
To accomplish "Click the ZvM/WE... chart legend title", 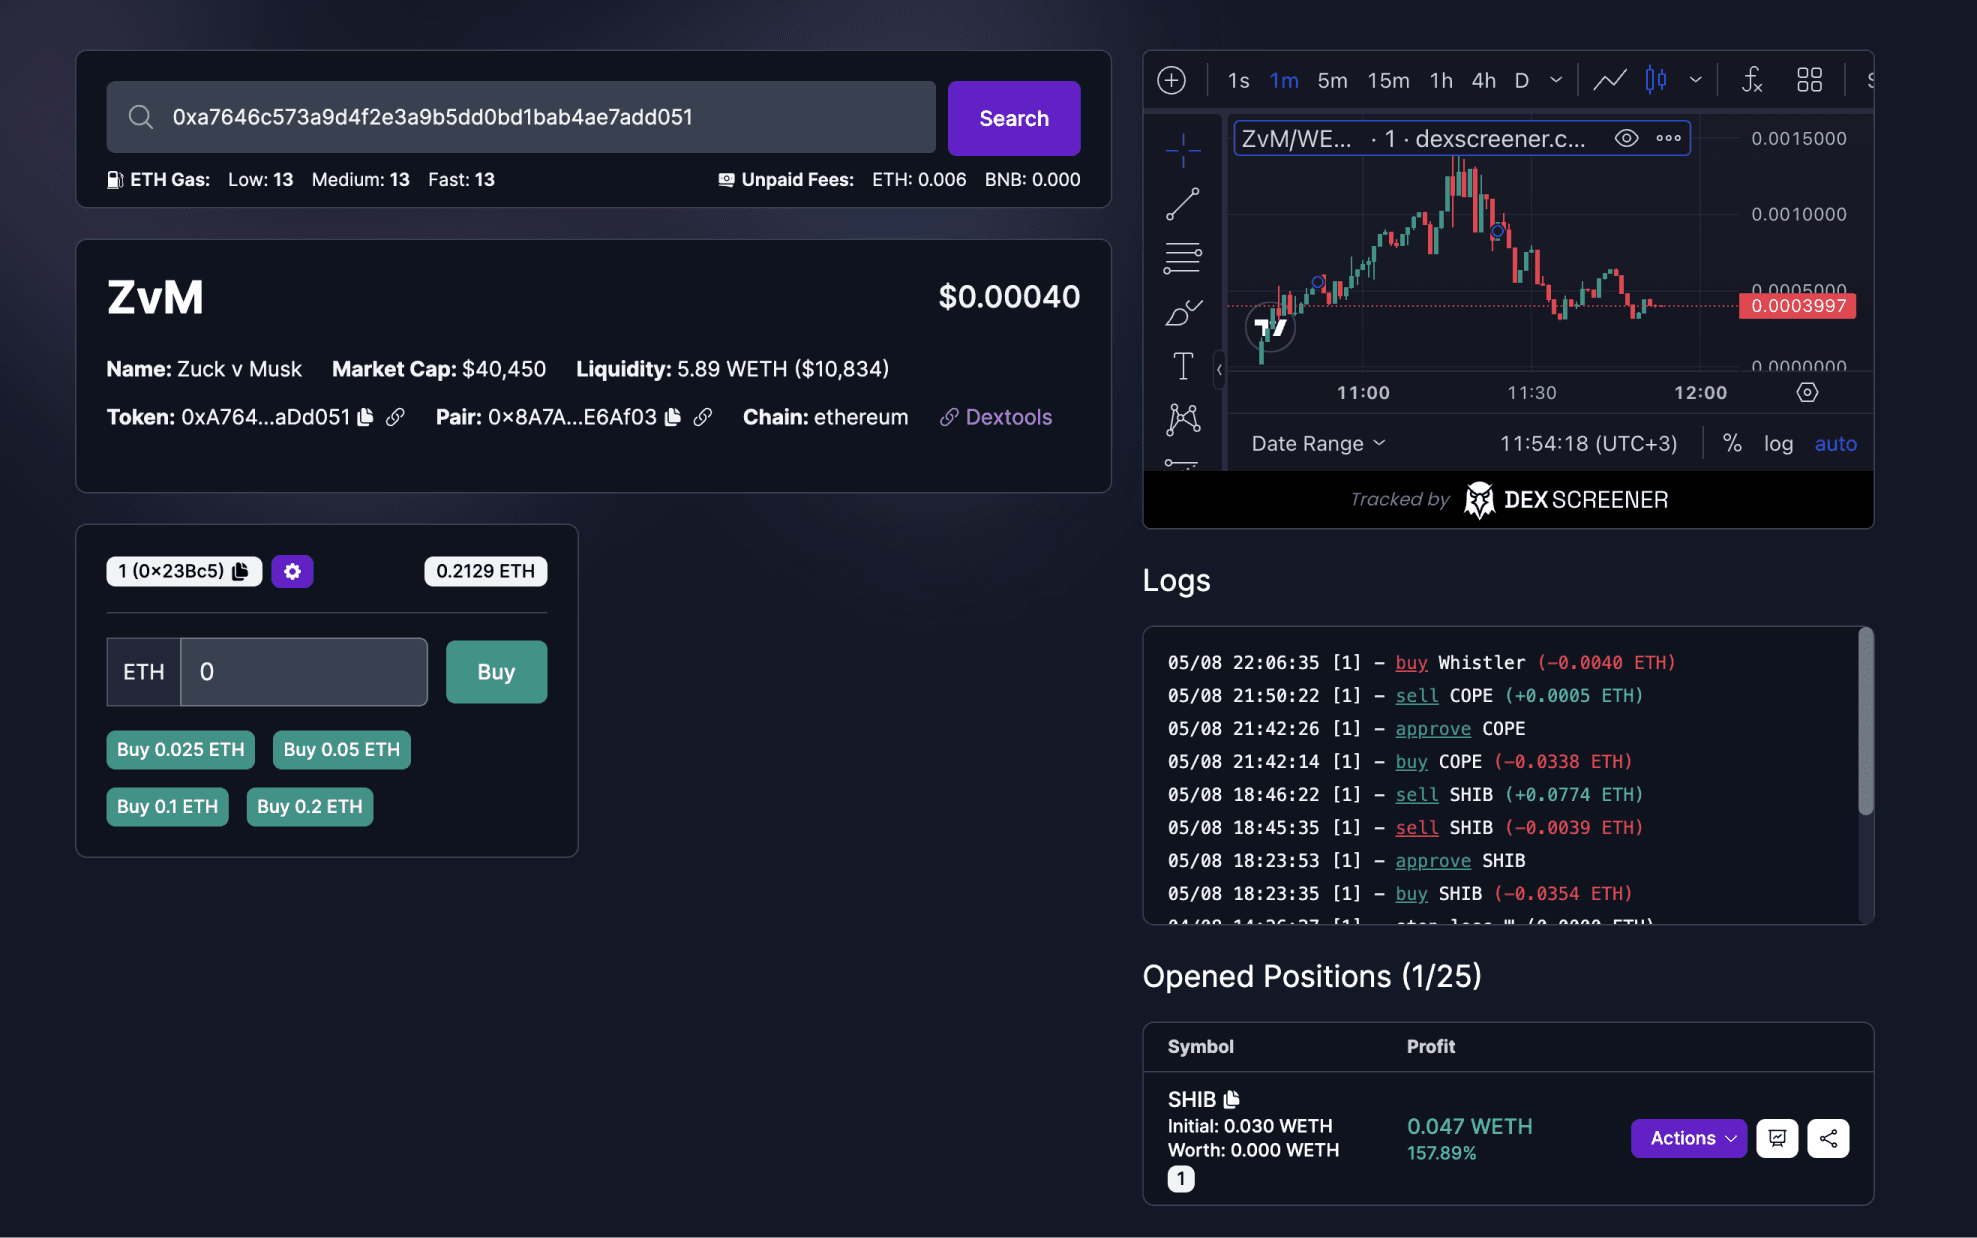I will [x=1296, y=138].
